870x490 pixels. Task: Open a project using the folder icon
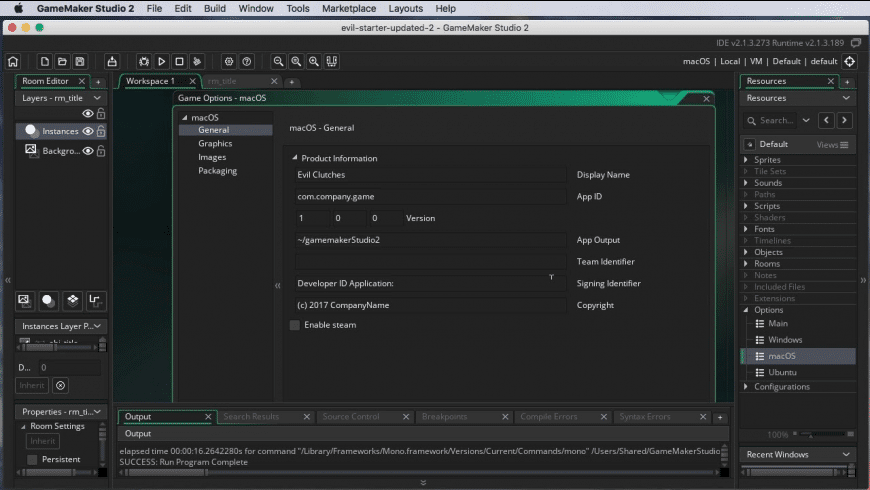[x=62, y=62]
